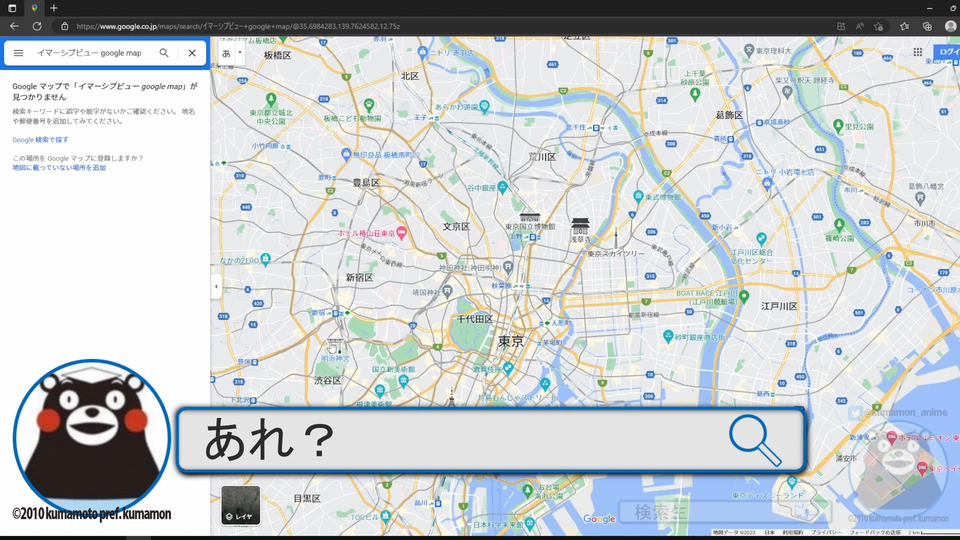Click the 柴又帝釈天 題経寺 temple marker

pos(787,92)
